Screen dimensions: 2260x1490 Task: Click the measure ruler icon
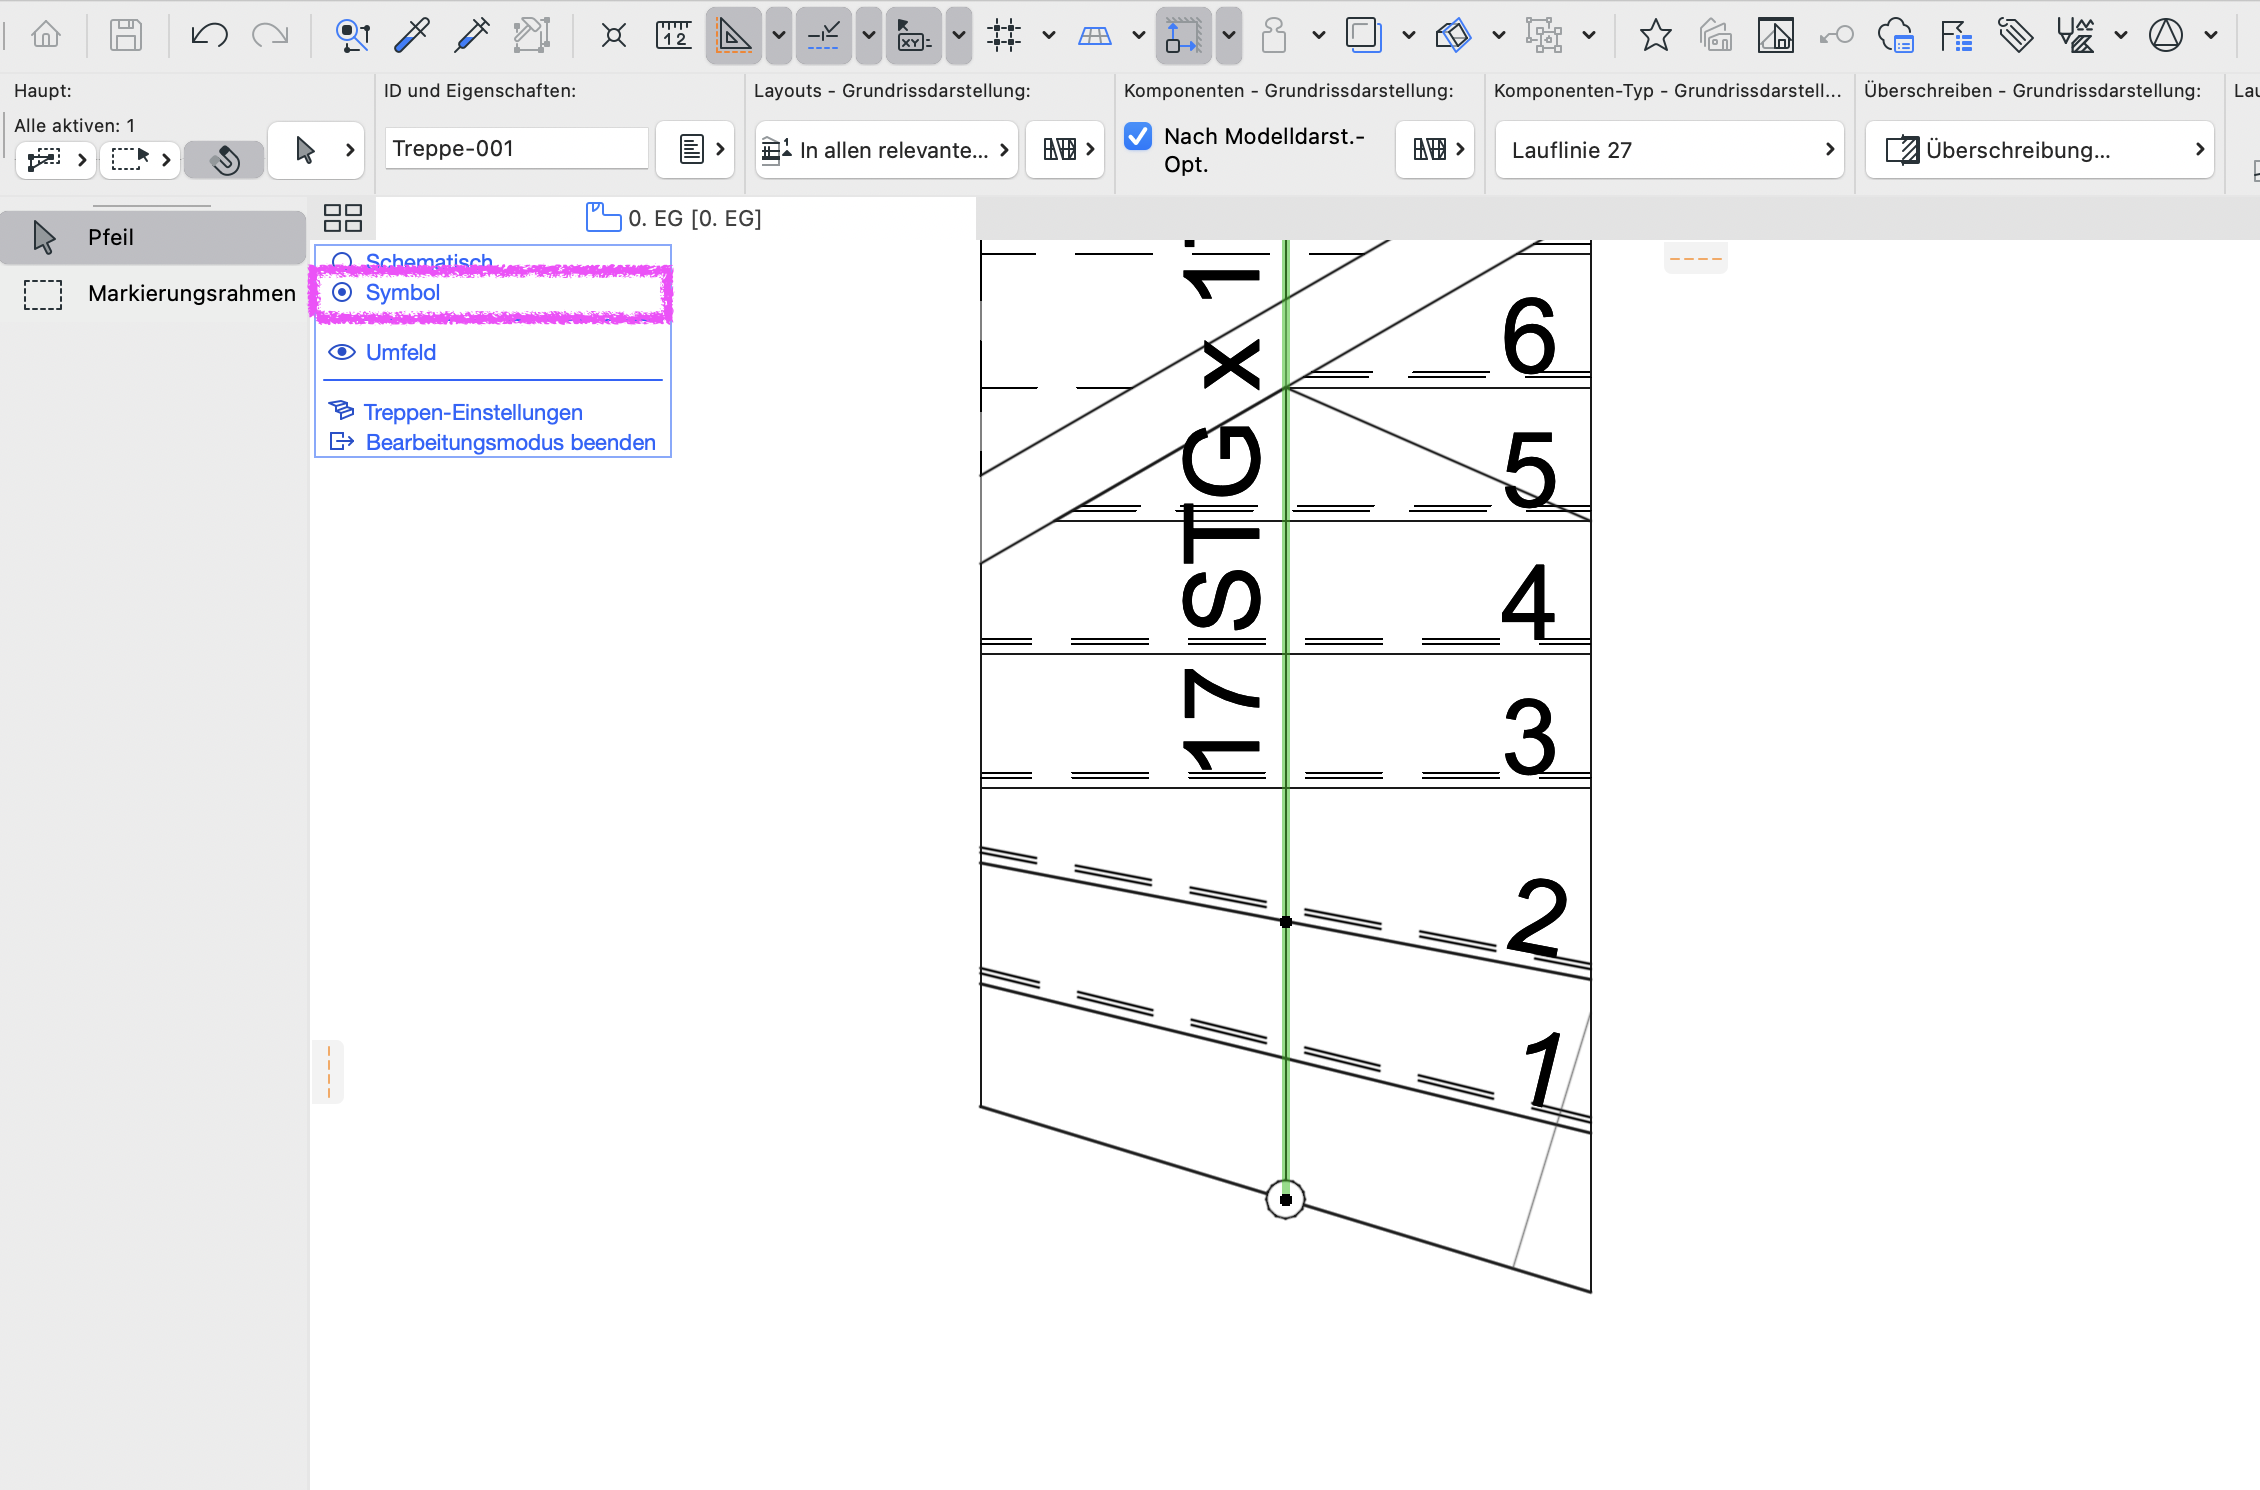click(673, 36)
